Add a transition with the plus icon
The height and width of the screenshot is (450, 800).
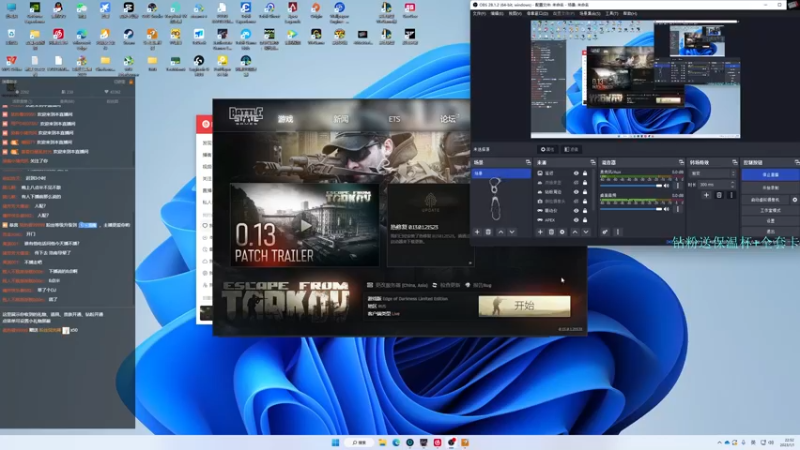pyautogui.click(x=706, y=195)
